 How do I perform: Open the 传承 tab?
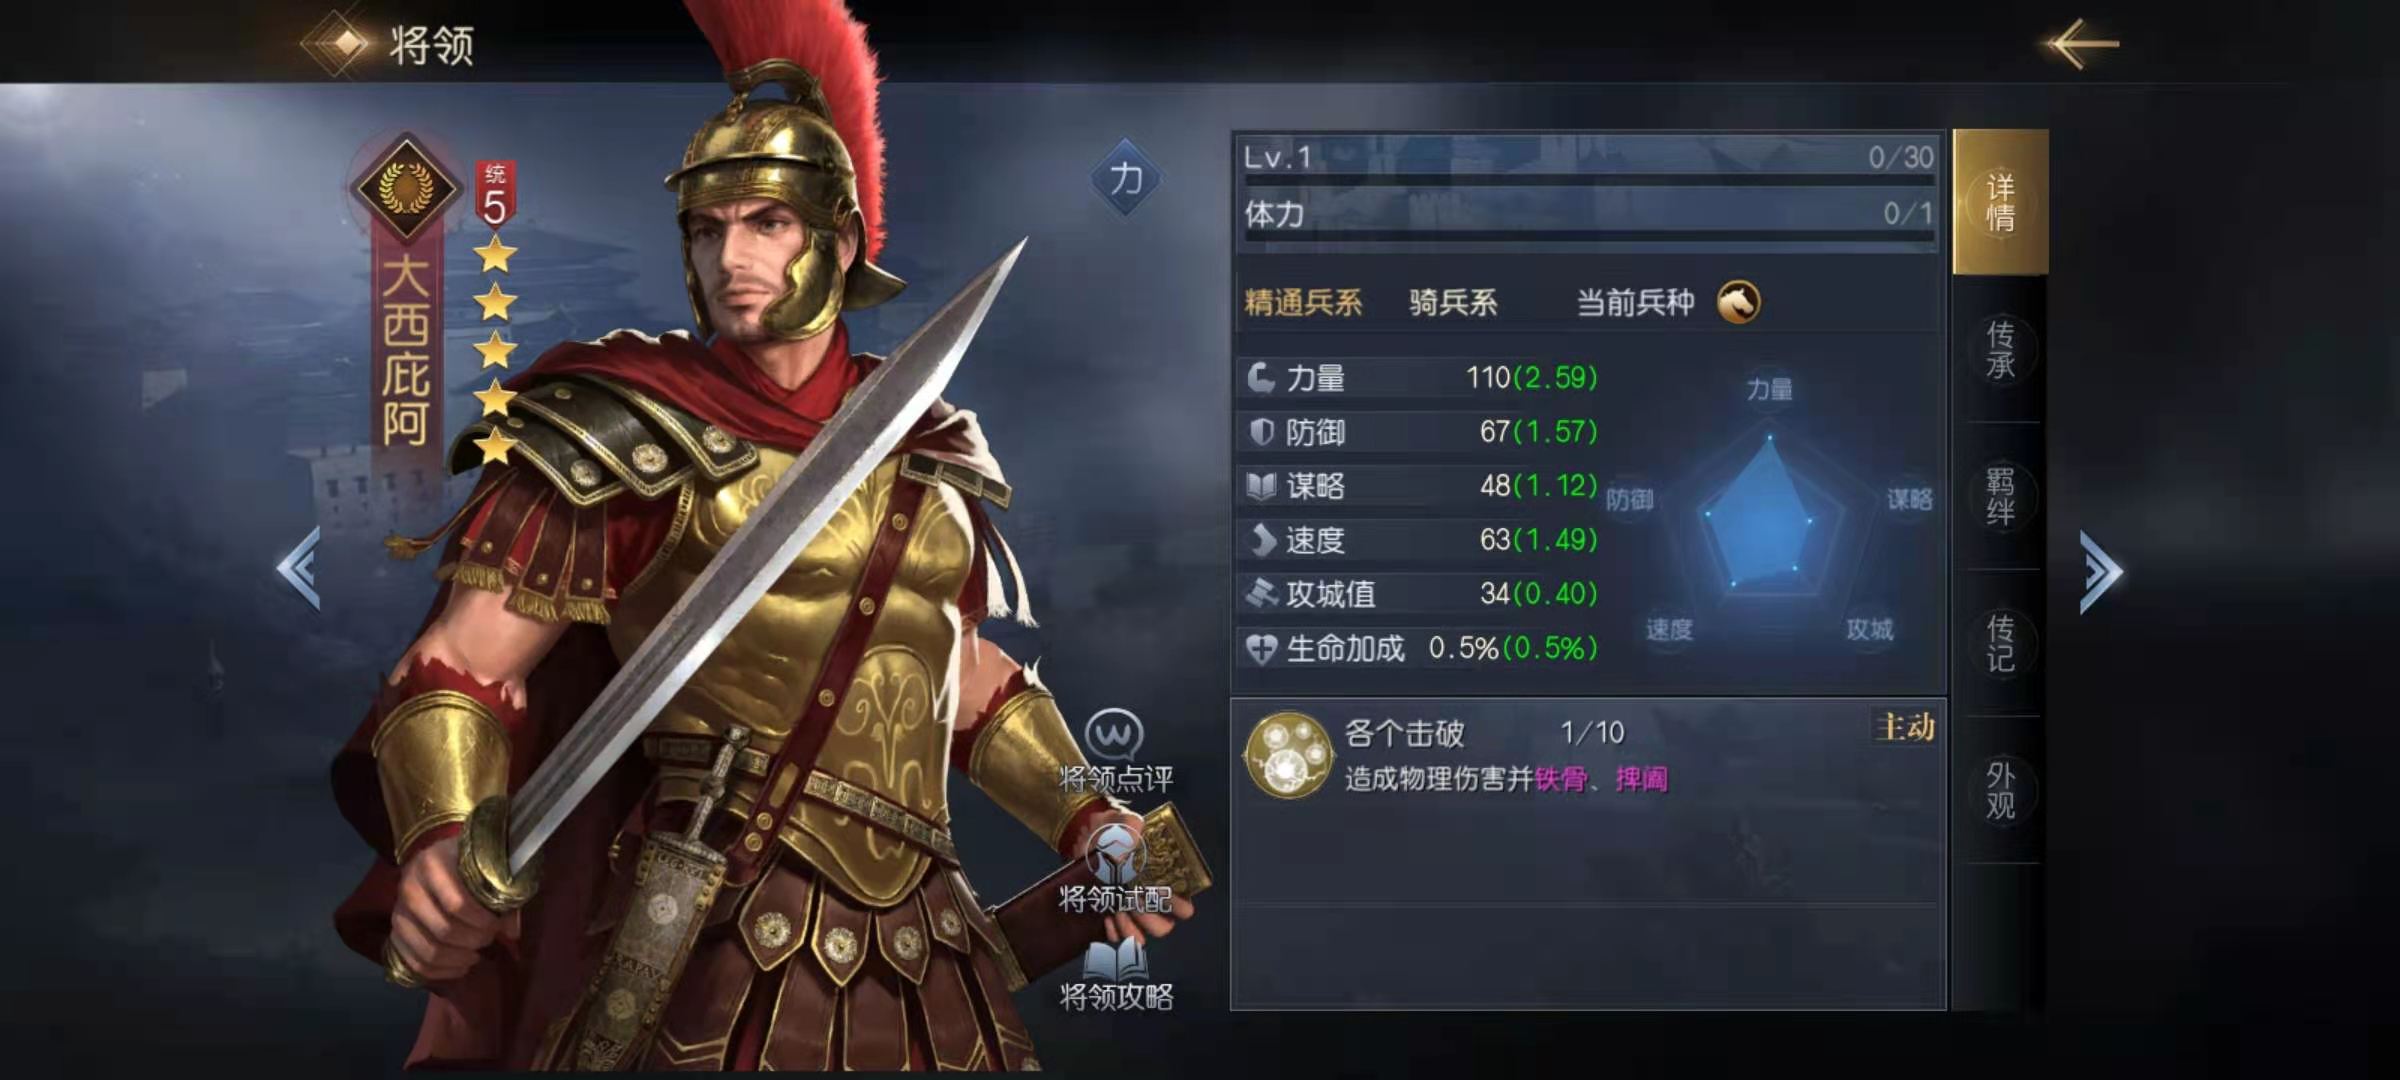coord(2000,350)
